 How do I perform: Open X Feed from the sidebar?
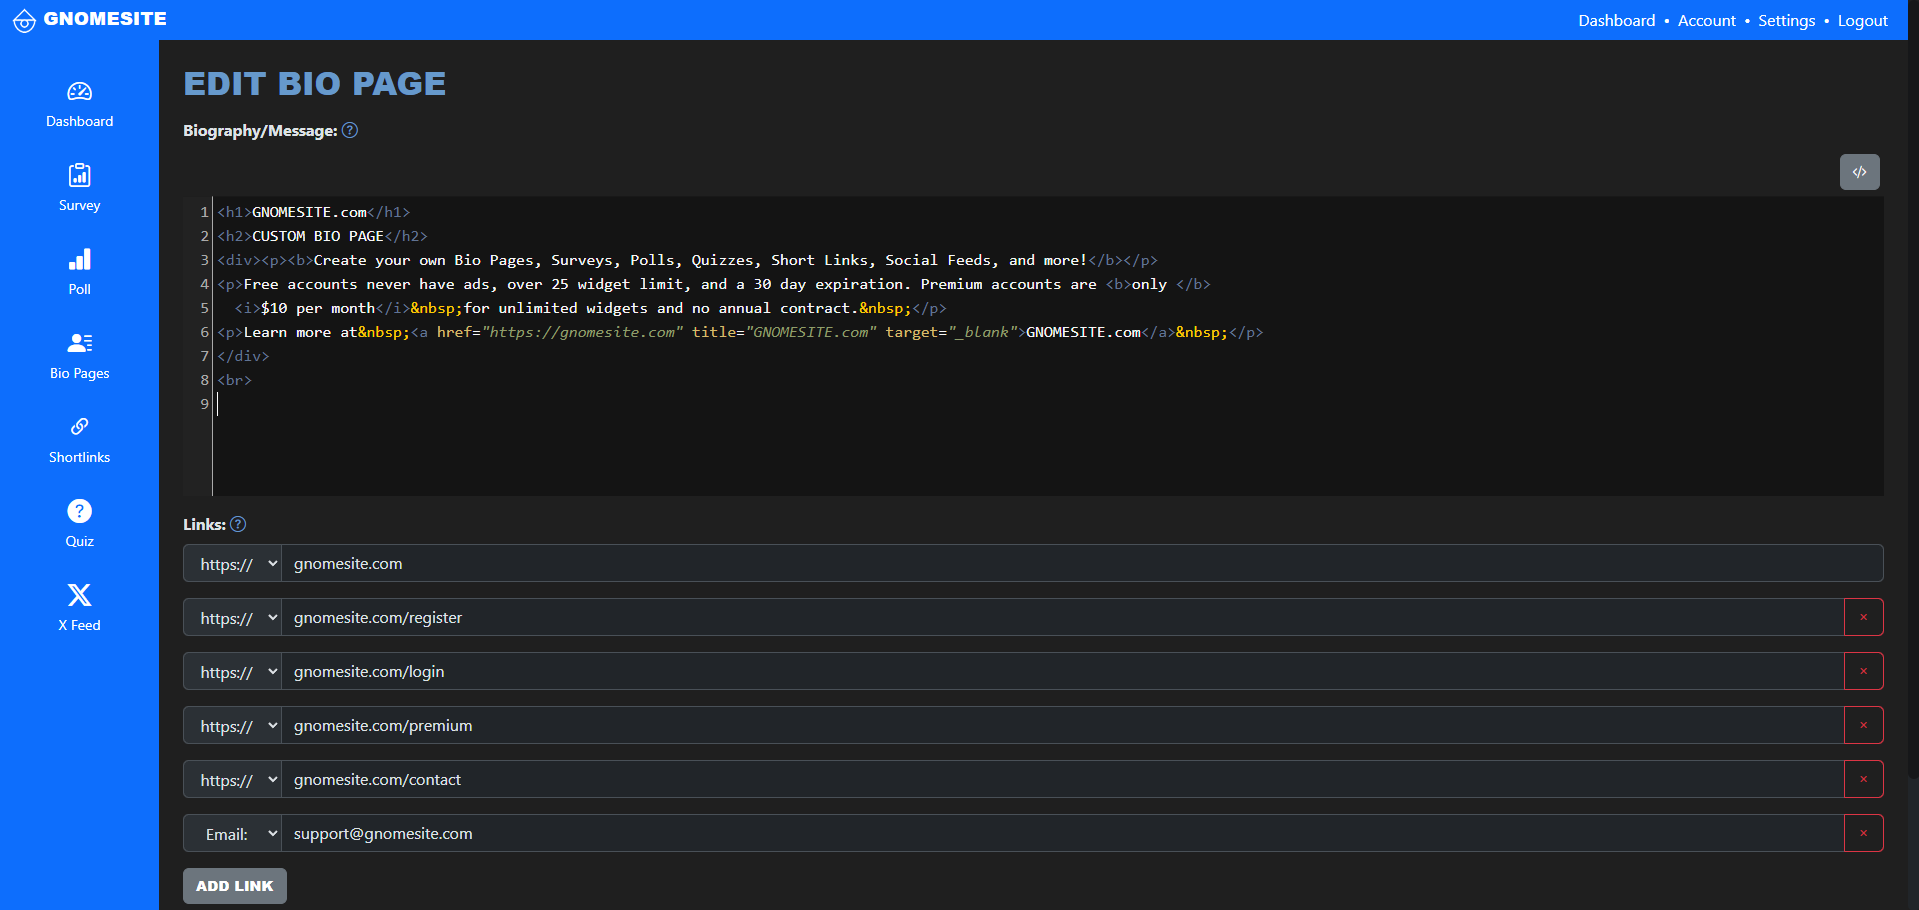pyautogui.click(x=80, y=609)
